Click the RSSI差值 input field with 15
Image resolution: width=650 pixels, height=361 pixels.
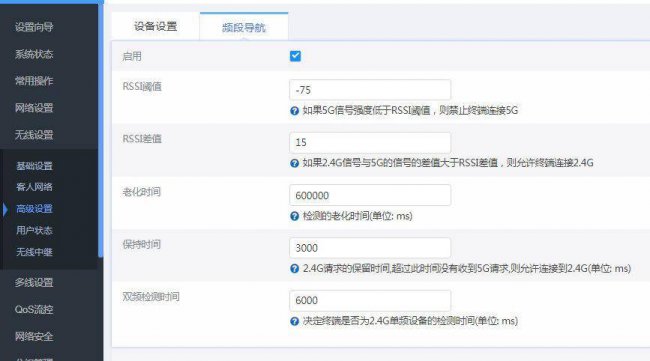point(370,143)
